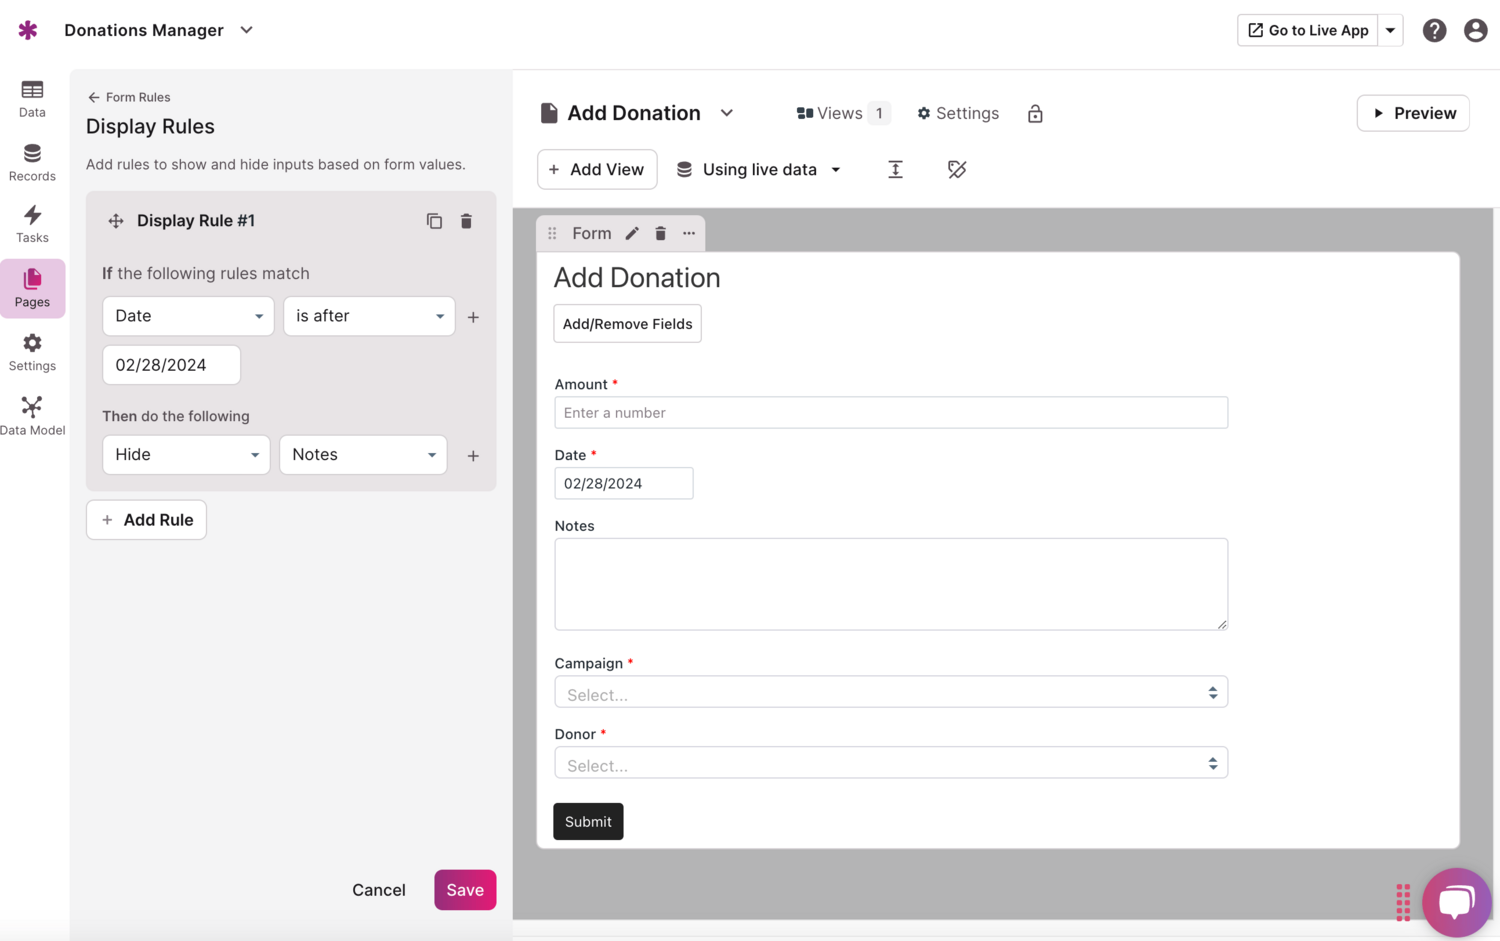This screenshot has height=941, width=1500.
Task: Click the pencil icon to edit Form
Action: pos(632,233)
